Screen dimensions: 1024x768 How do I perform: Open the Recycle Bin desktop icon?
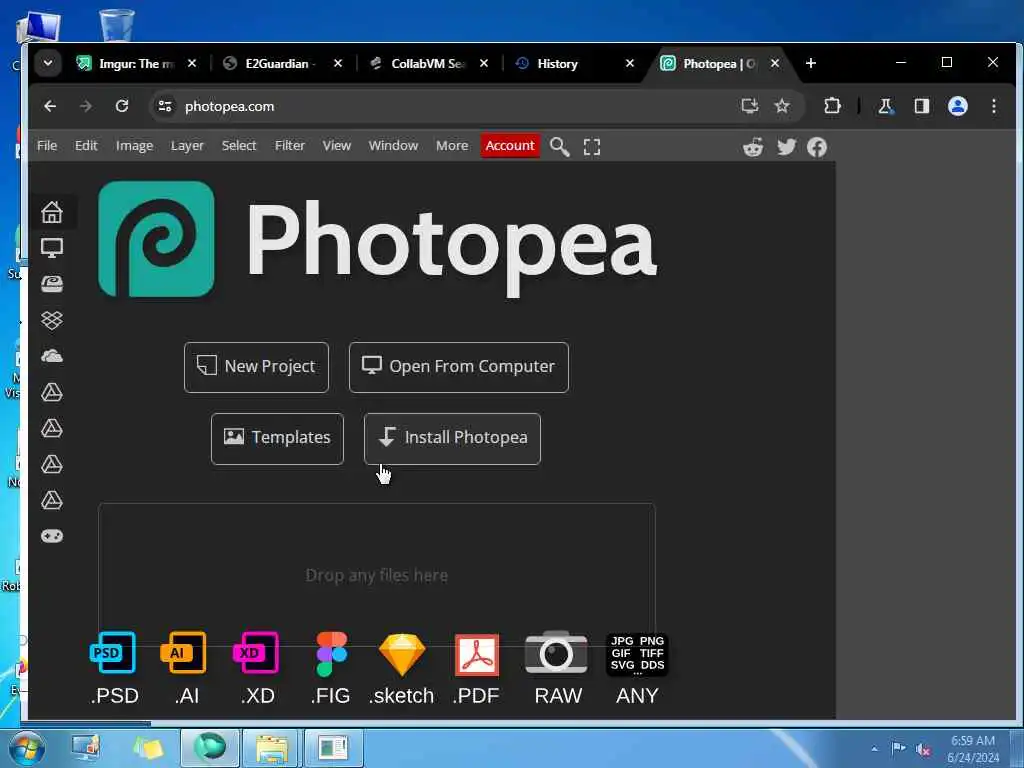tap(117, 25)
